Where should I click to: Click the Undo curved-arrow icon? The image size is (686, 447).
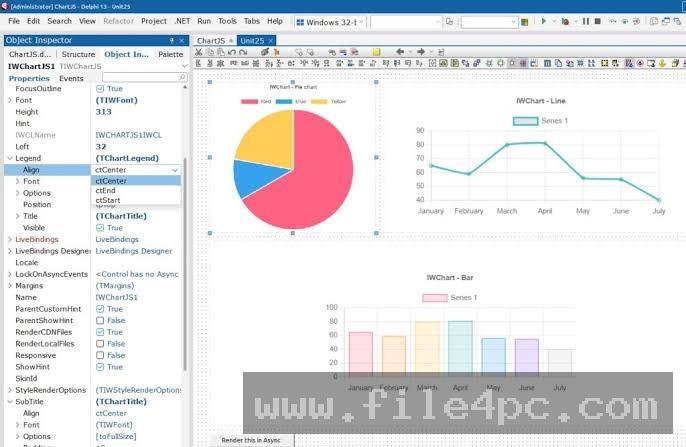click(x=232, y=52)
